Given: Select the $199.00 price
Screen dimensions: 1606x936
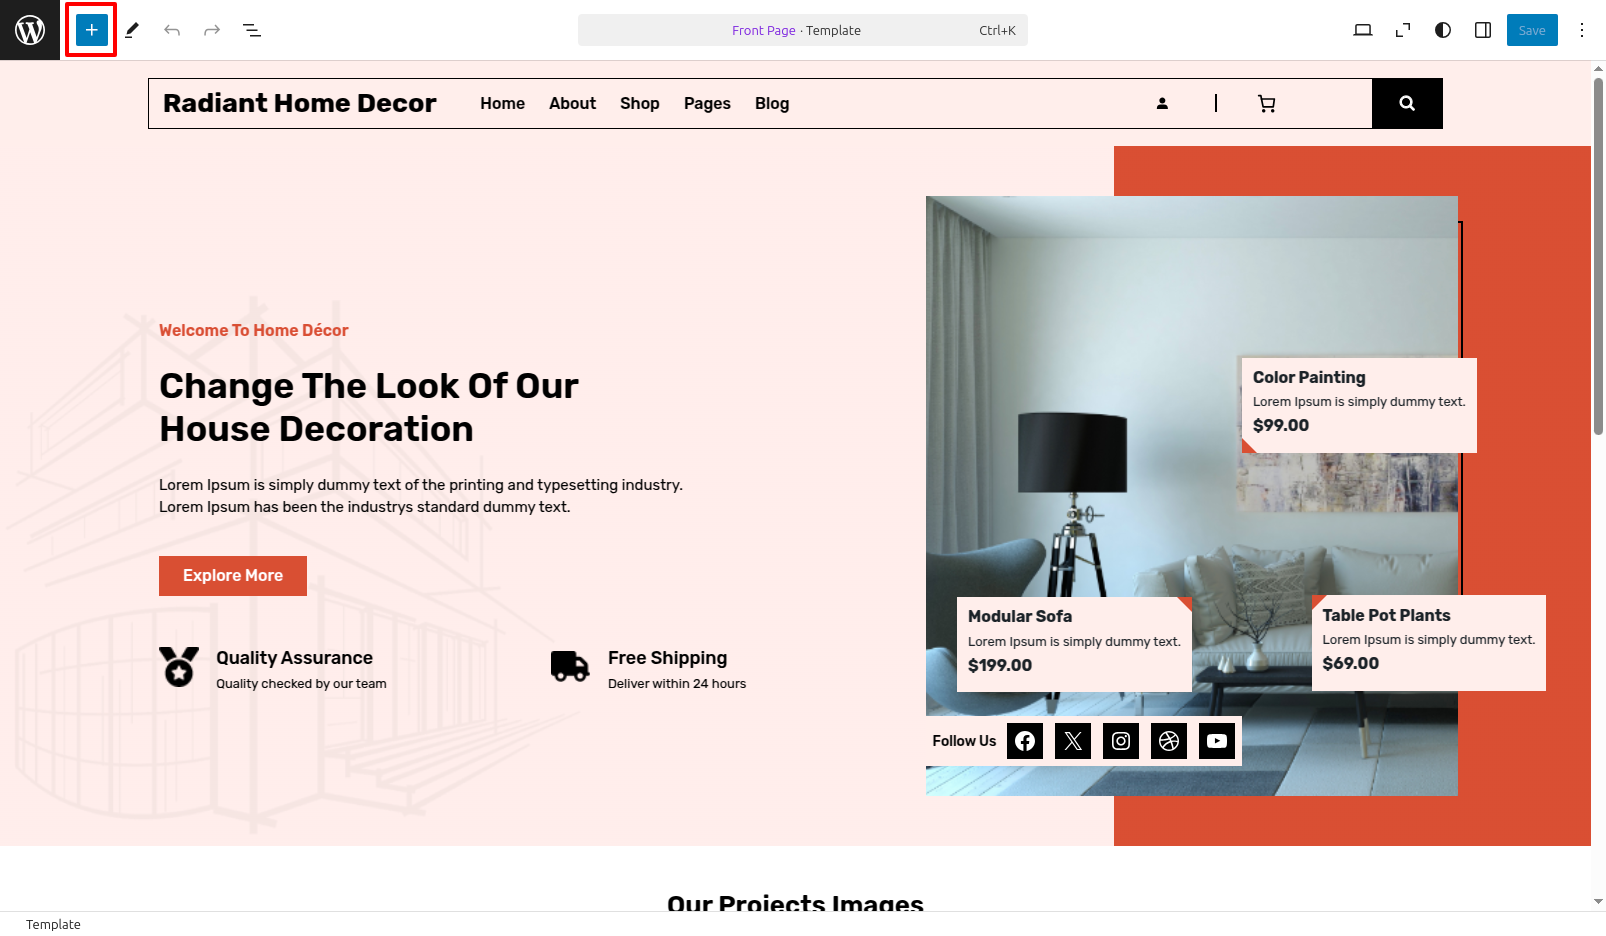Looking at the screenshot, I should [1000, 665].
